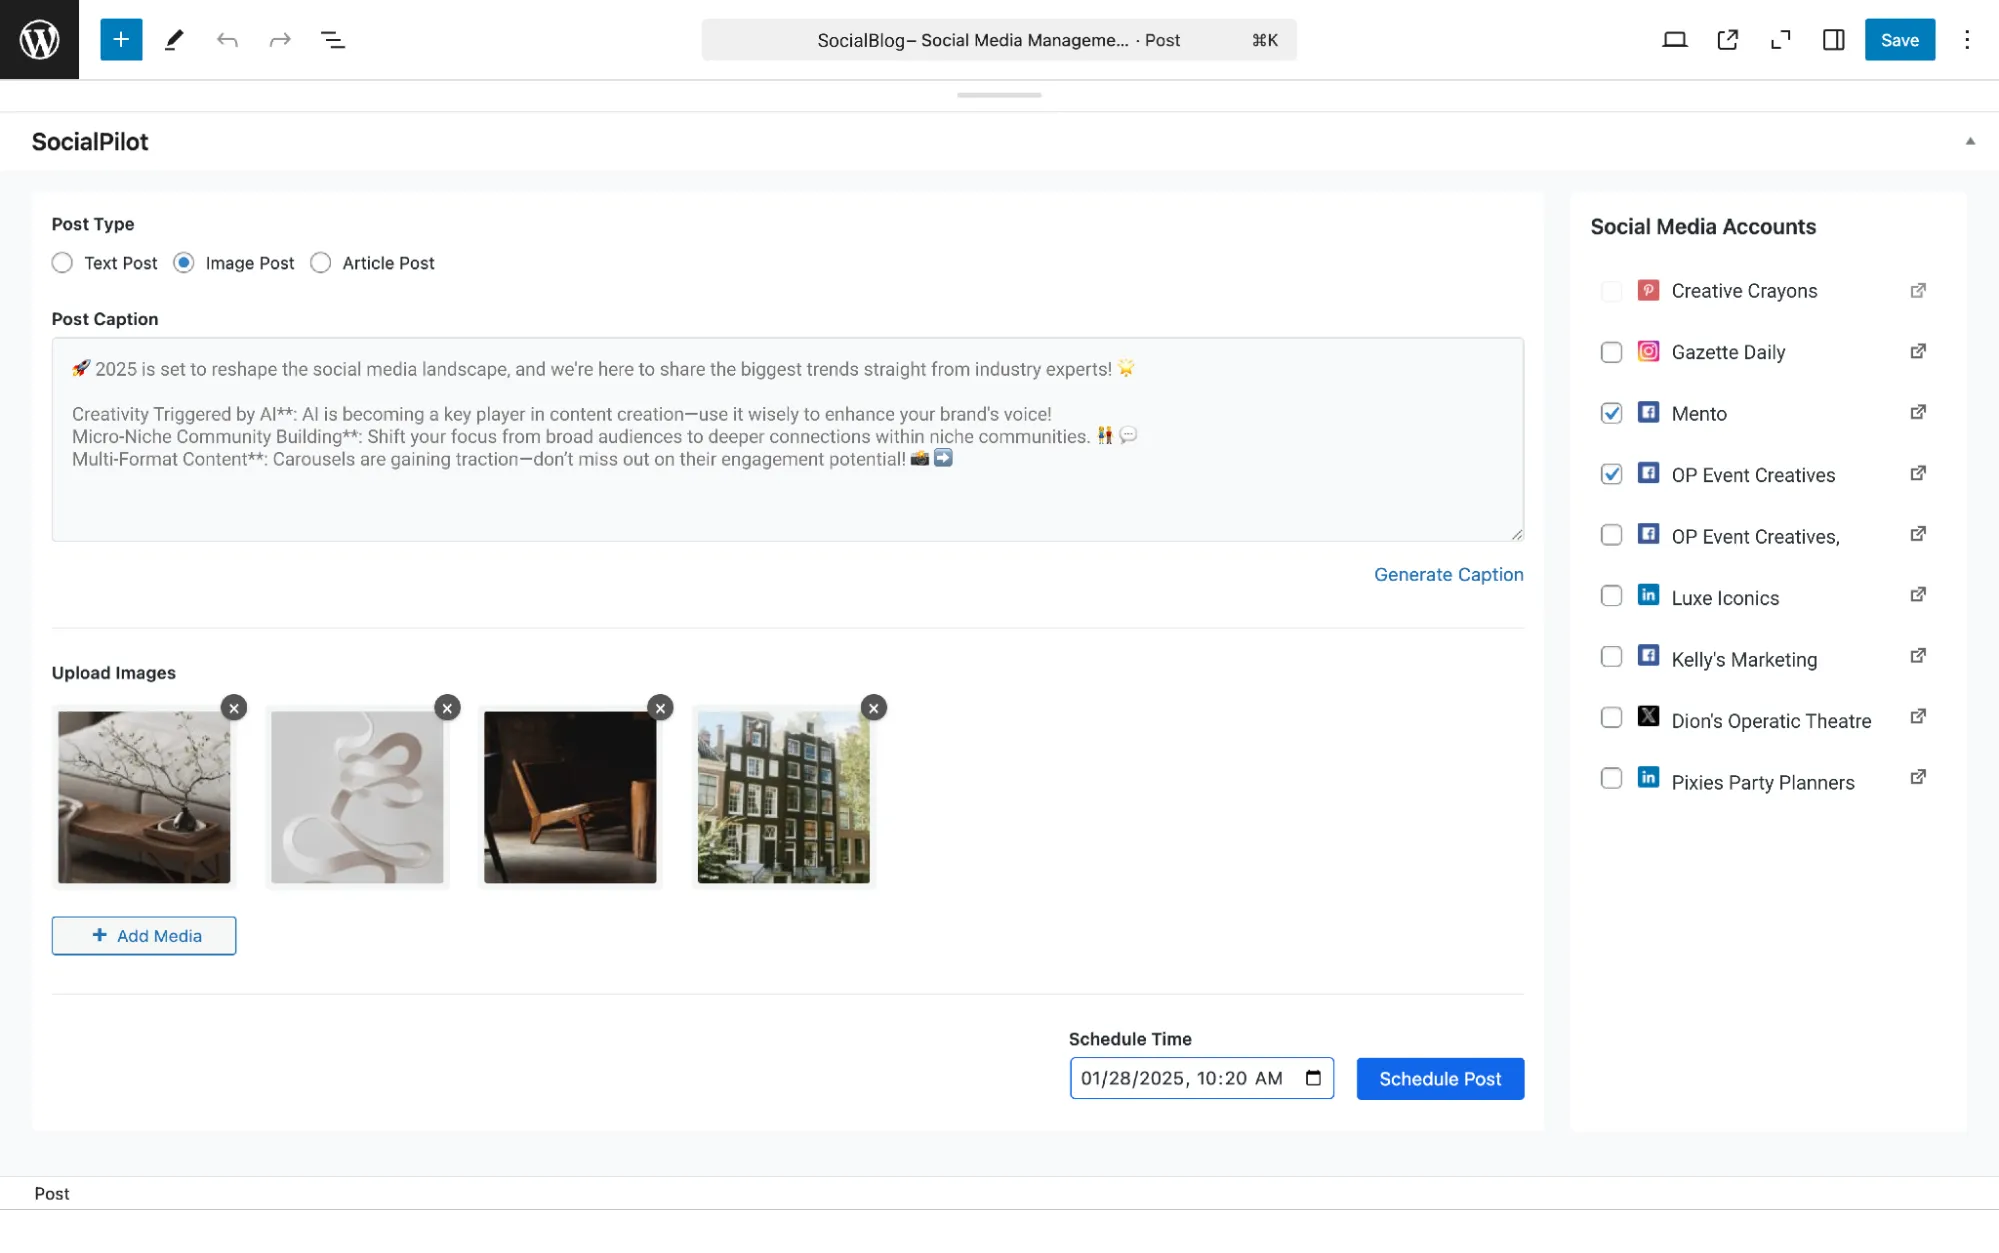Click the Post breadcrumb at bottom
1999x1253 pixels.
pyautogui.click(x=52, y=1193)
